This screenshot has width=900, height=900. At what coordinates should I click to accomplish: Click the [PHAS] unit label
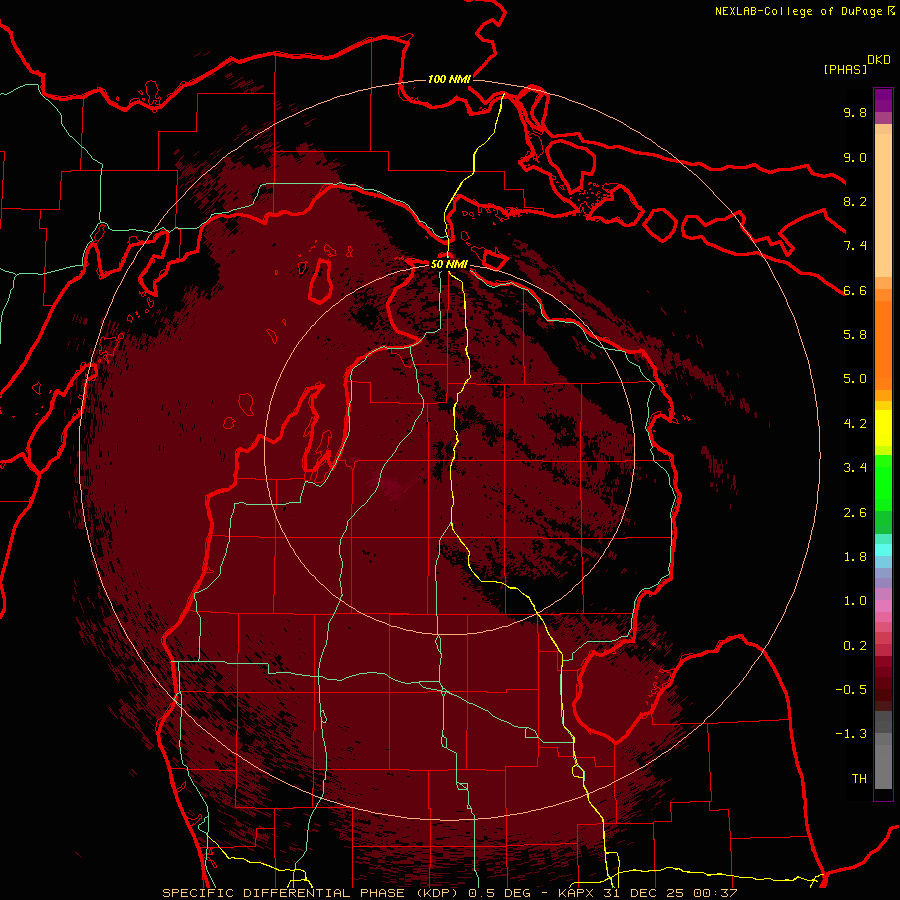pyautogui.click(x=845, y=69)
